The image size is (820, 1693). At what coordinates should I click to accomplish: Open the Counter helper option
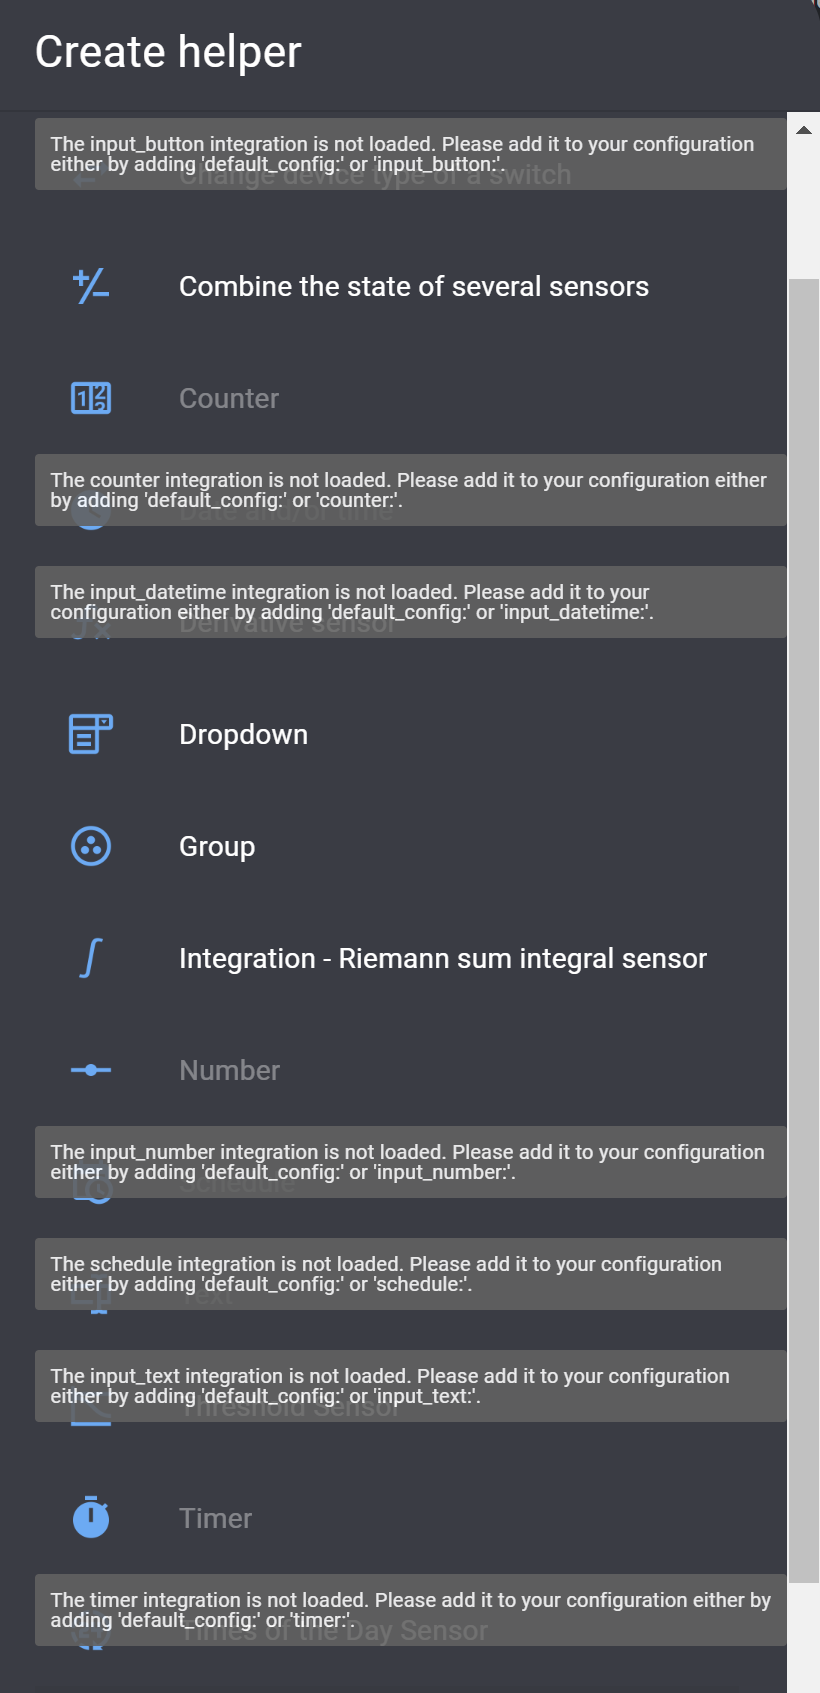tap(228, 397)
